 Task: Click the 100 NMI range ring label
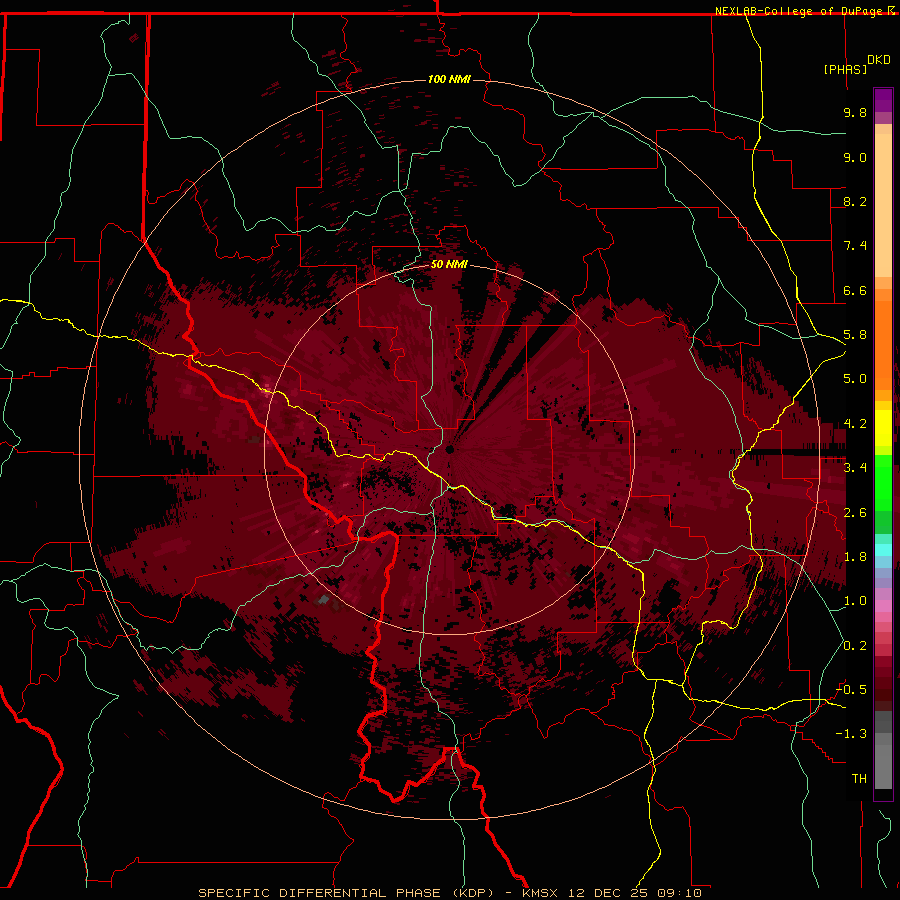[x=449, y=79]
